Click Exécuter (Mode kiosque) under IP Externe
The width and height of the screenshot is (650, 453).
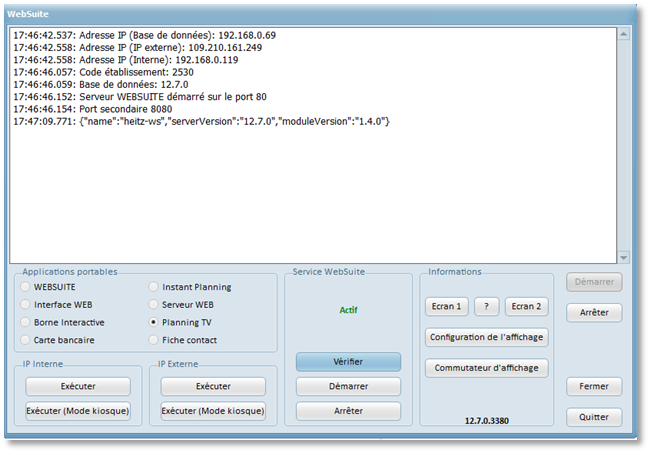[x=213, y=411]
